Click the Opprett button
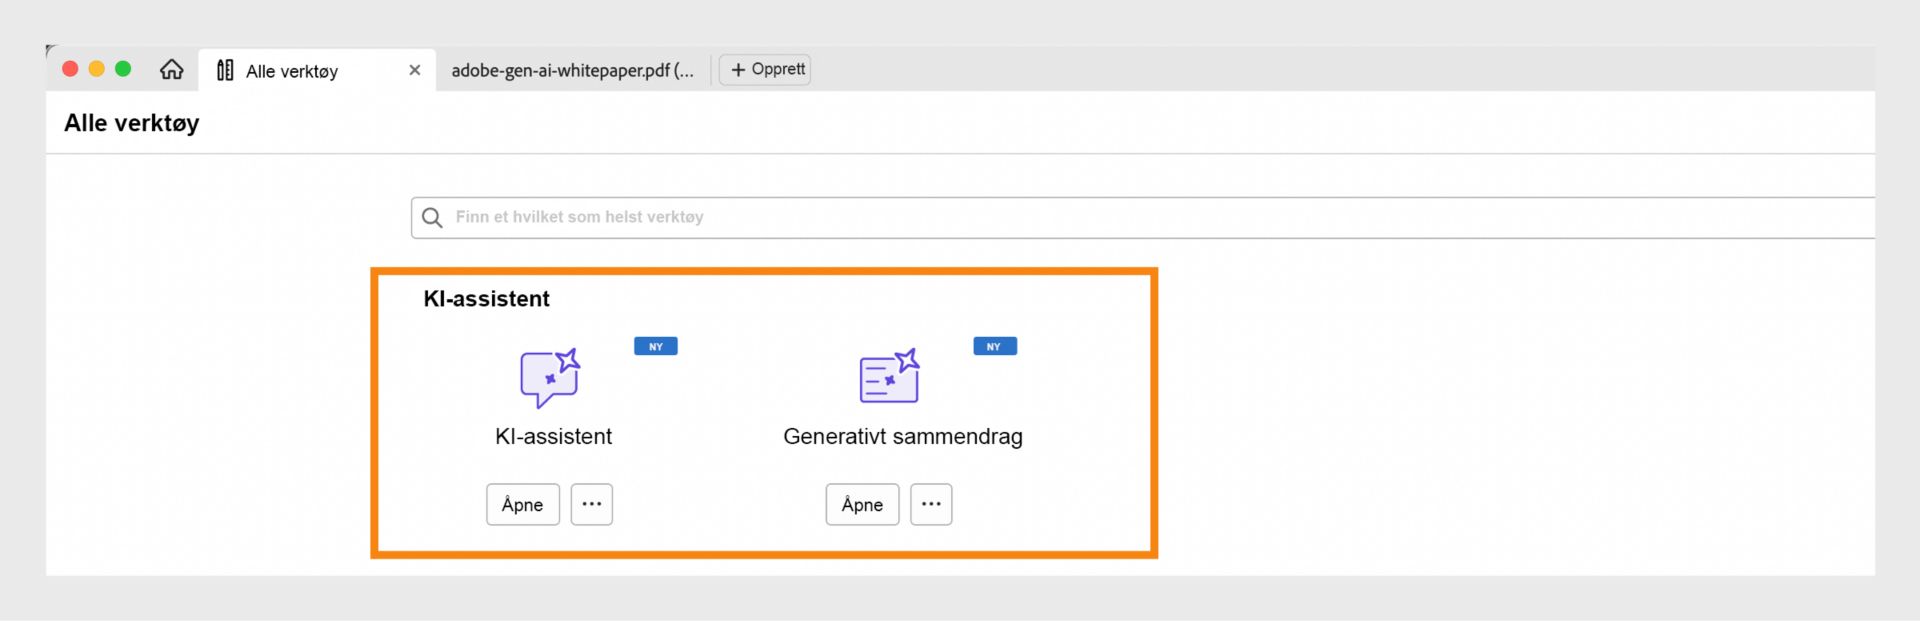This screenshot has height=621, width=1920. (x=766, y=69)
